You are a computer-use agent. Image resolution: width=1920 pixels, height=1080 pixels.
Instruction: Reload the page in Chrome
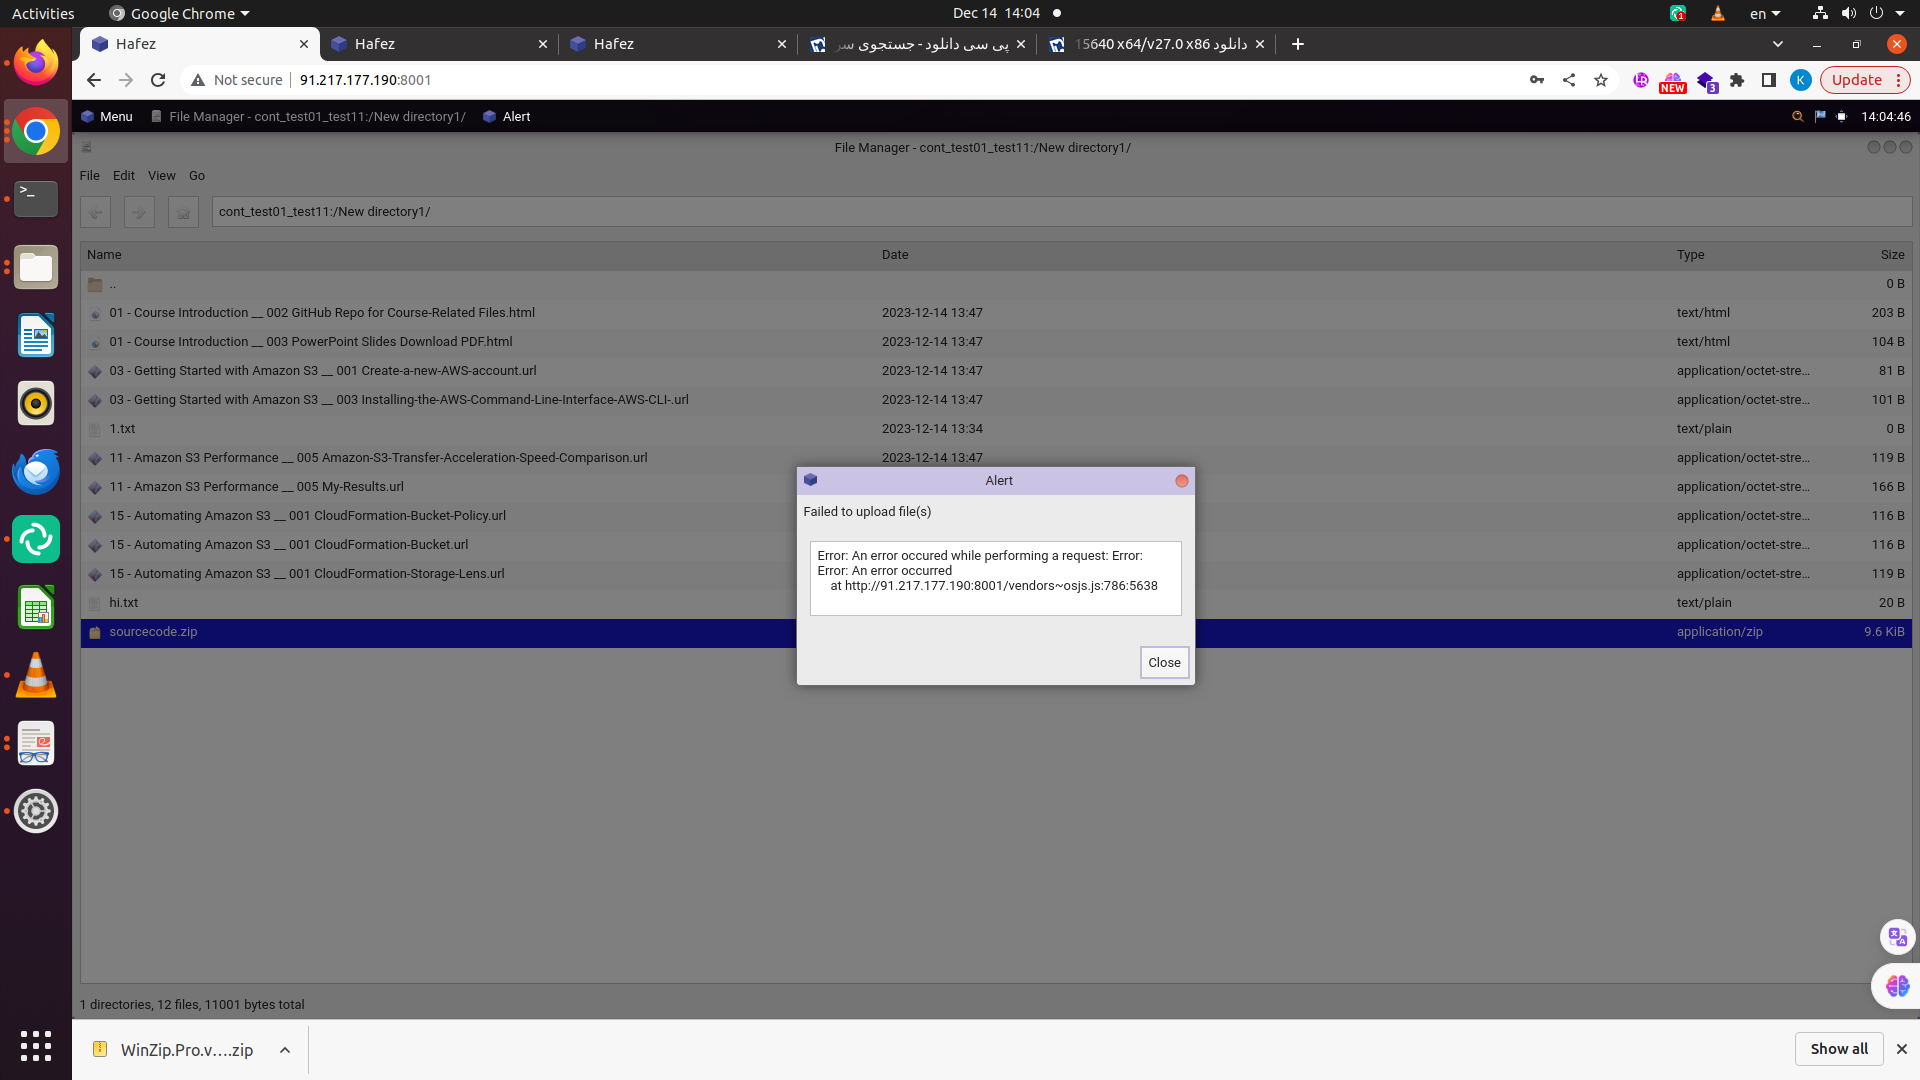click(x=158, y=80)
